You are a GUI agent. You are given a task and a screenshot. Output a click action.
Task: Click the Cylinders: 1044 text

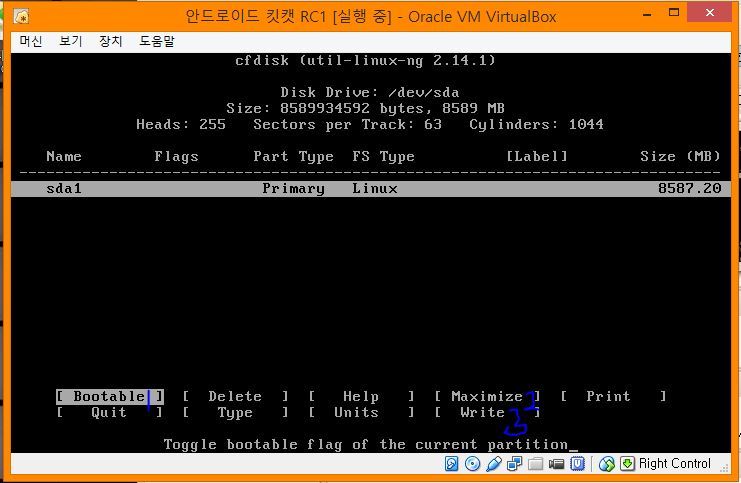(x=536, y=124)
